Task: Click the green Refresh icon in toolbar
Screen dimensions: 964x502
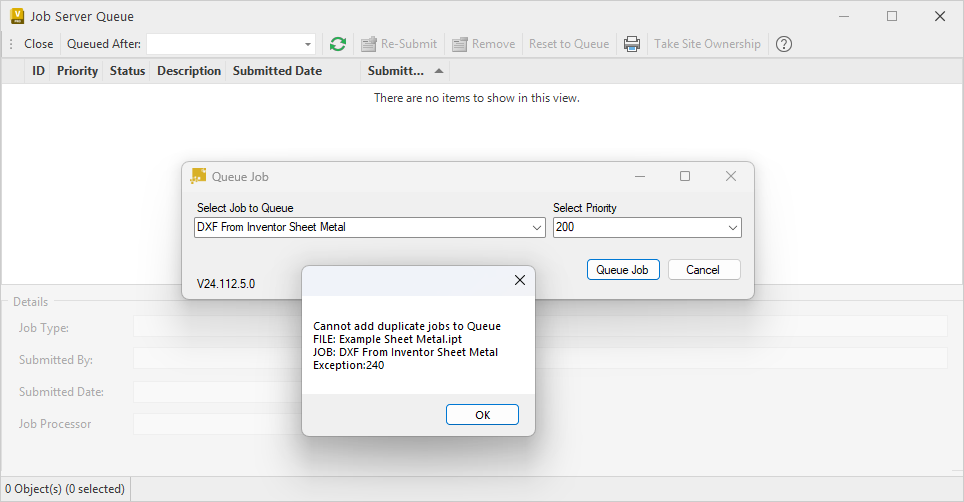Action: click(x=338, y=44)
